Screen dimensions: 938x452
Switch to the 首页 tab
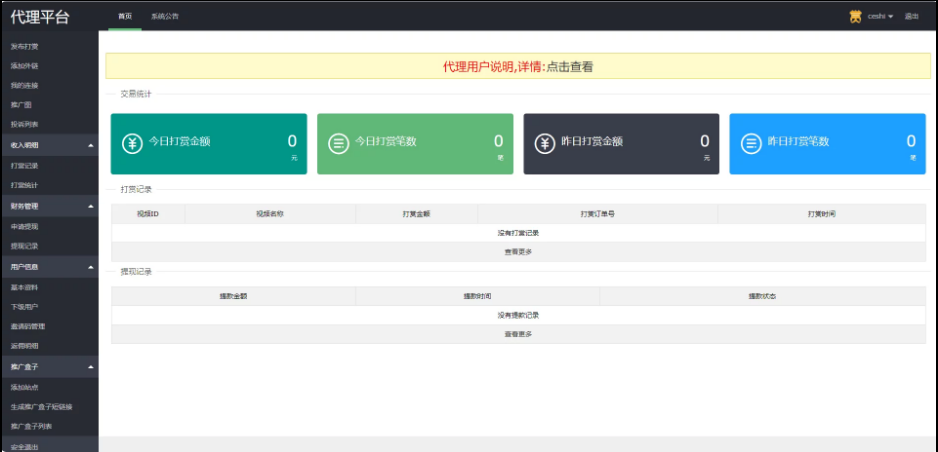click(x=125, y=16)
